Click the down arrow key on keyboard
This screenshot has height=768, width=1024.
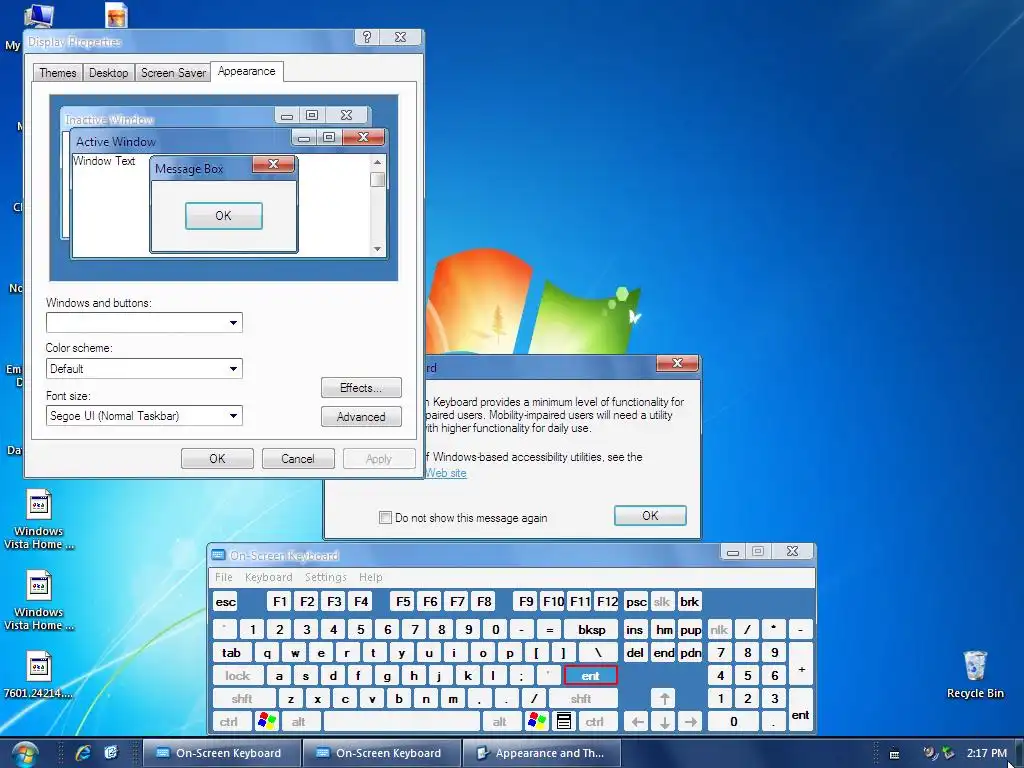pos(664,722)
